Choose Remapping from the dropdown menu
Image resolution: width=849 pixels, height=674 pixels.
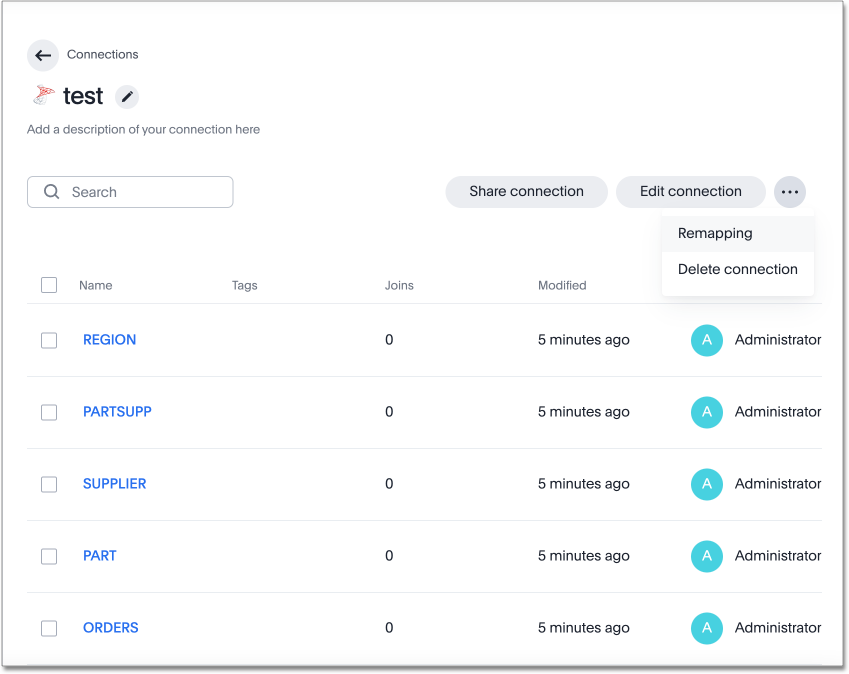[x=715, y=234]
